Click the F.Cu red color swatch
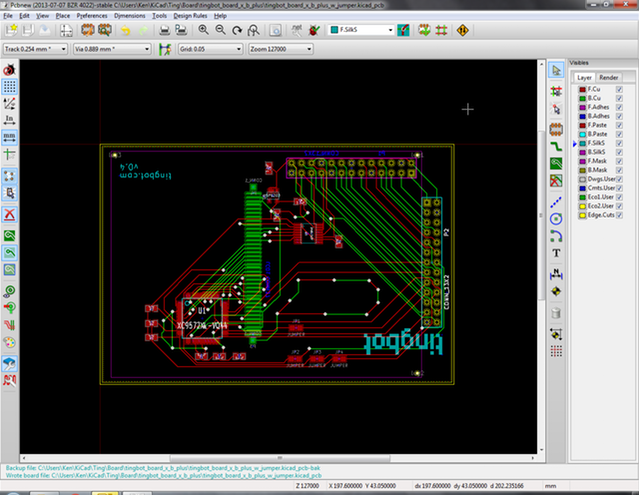This screenshot has height=495, width=639. (582, 89)
